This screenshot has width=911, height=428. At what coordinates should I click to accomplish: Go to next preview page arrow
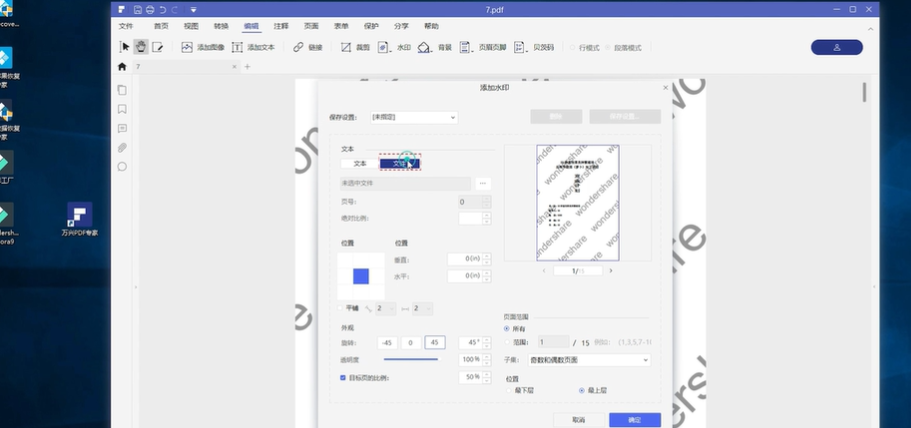(x=611, y=271)
